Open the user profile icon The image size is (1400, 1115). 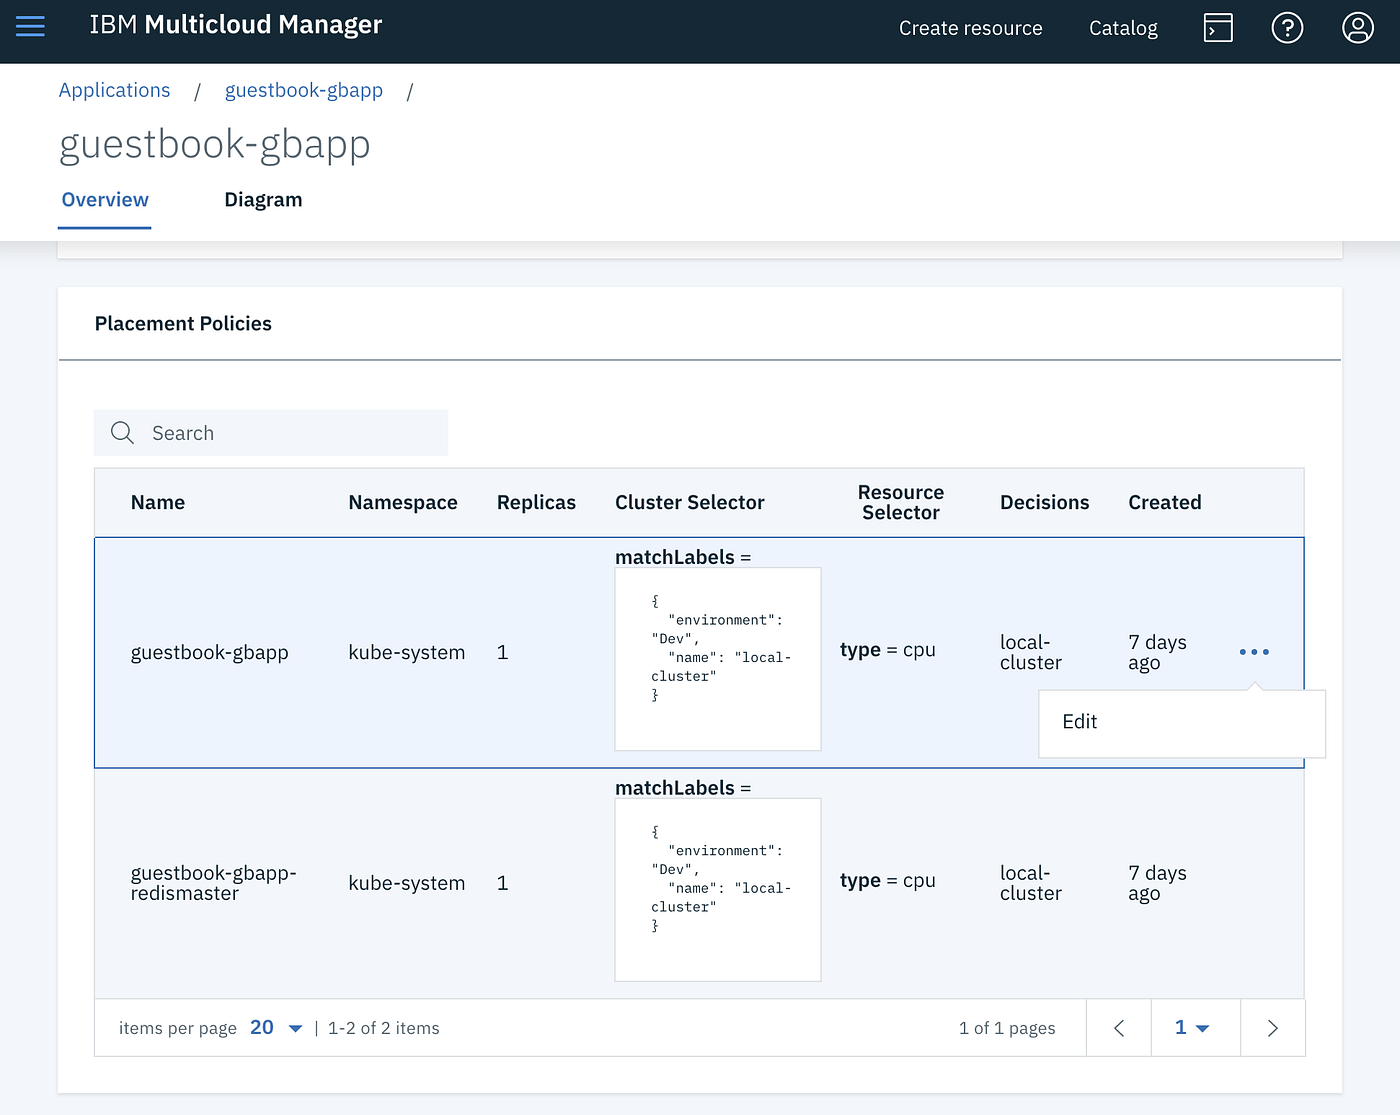(1357, 28)
